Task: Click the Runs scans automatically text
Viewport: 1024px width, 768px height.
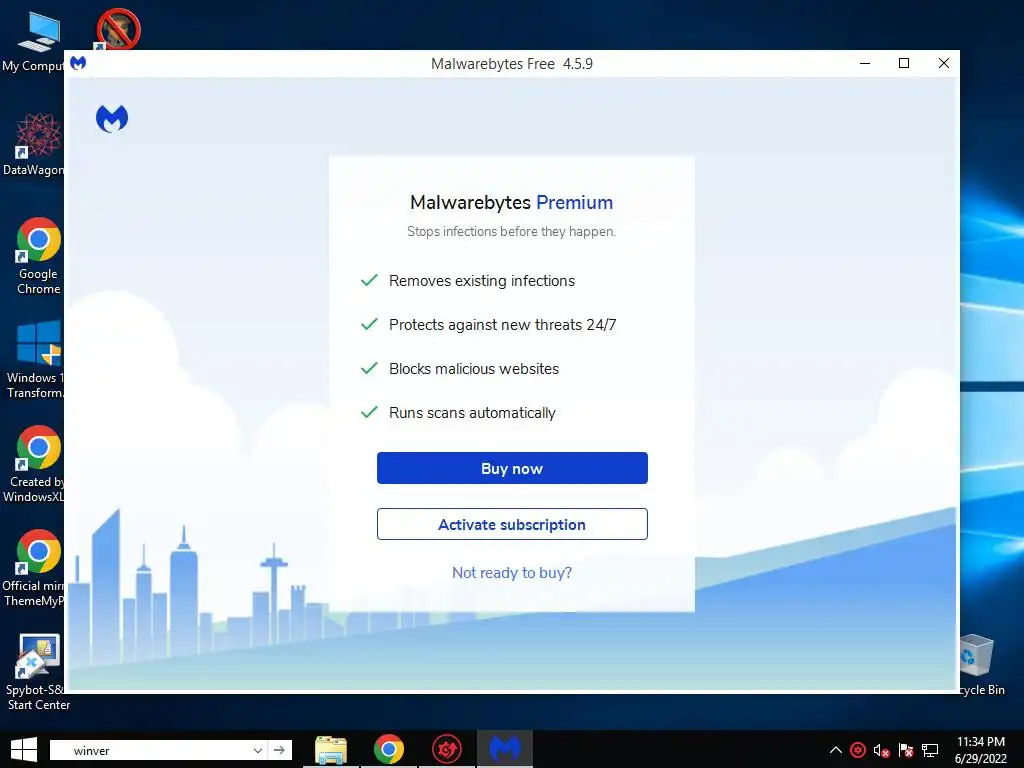Action: pos(472,413)
